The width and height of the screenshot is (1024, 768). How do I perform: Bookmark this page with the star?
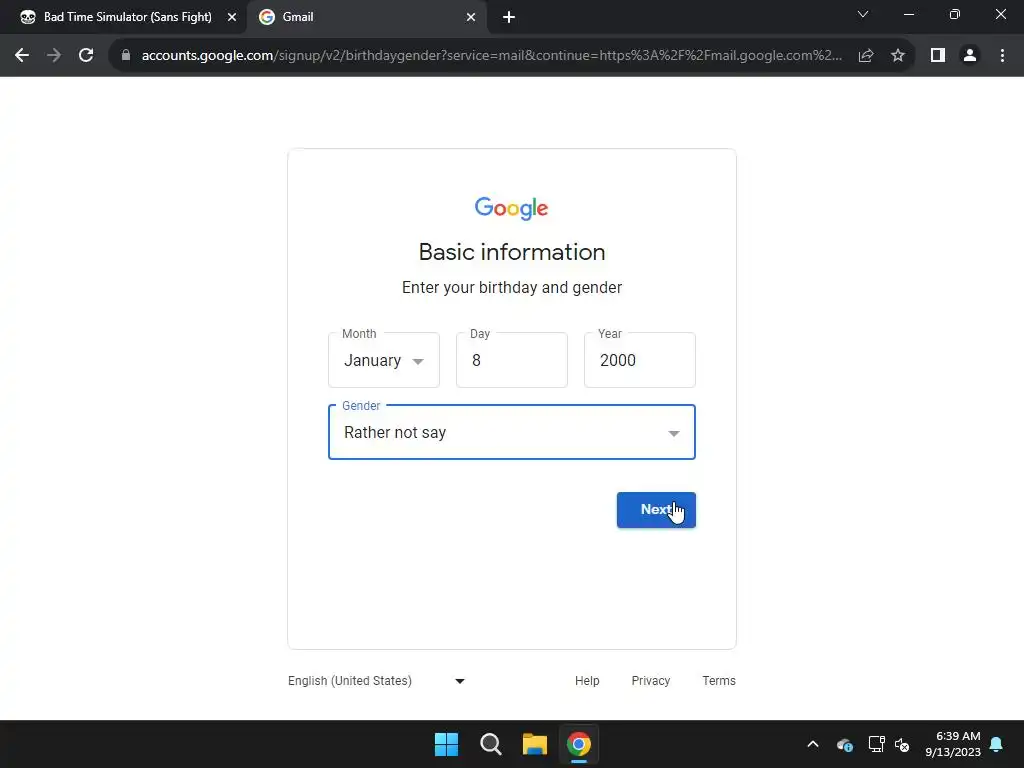[898, 56]
